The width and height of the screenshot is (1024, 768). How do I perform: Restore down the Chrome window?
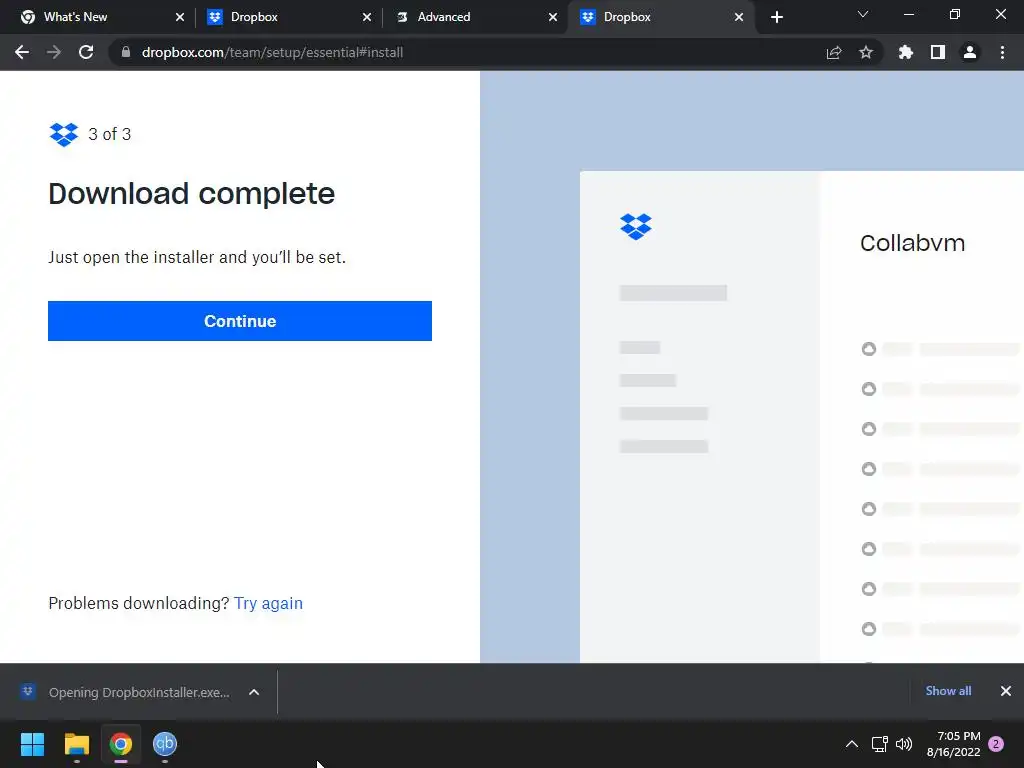955,14
